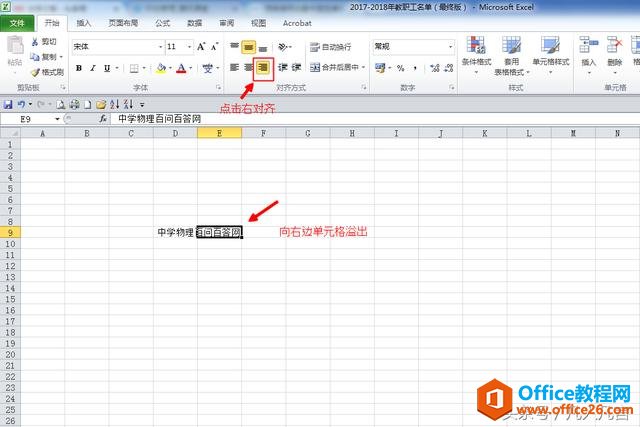Click Insert cells (插入) icon
The height and width of the screenshot is (427, 640).
(589, 45)
